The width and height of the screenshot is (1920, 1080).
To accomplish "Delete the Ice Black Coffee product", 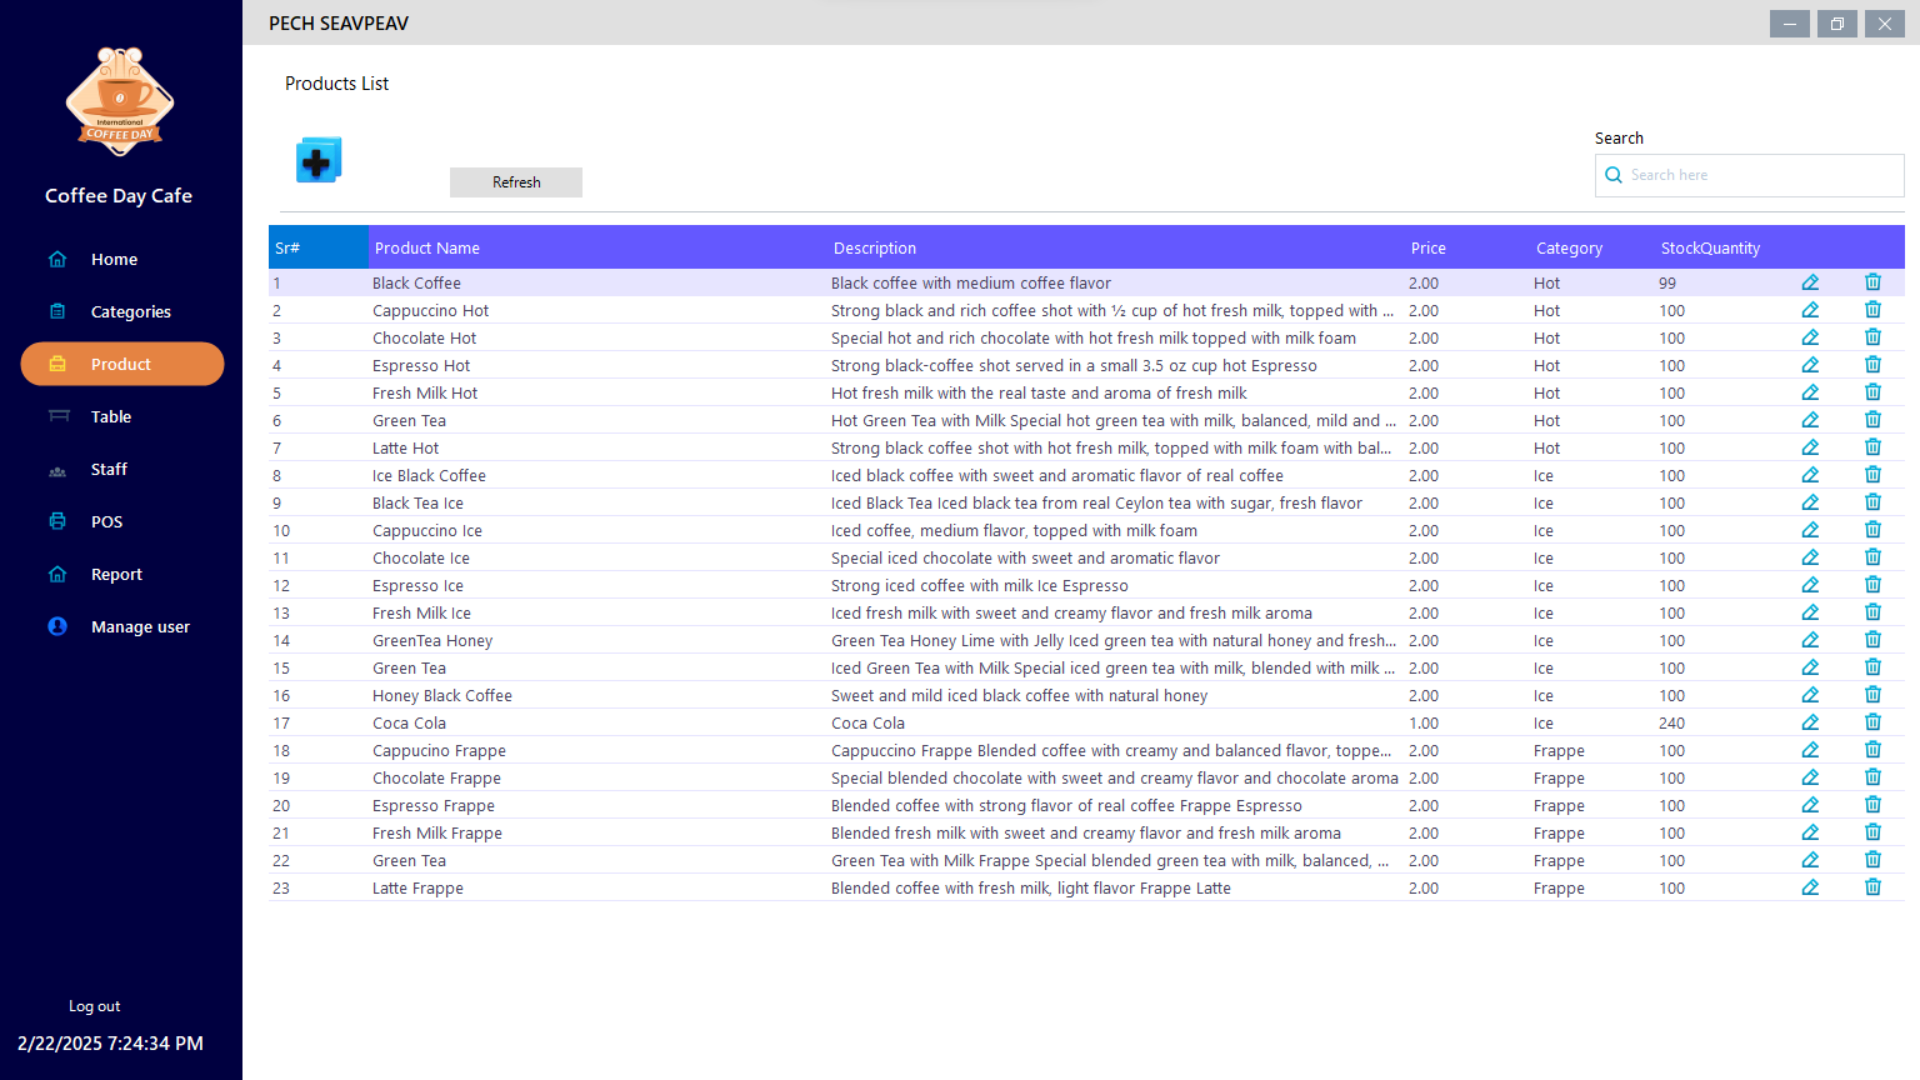I will pyautogui.click(x=1873, y=475).
